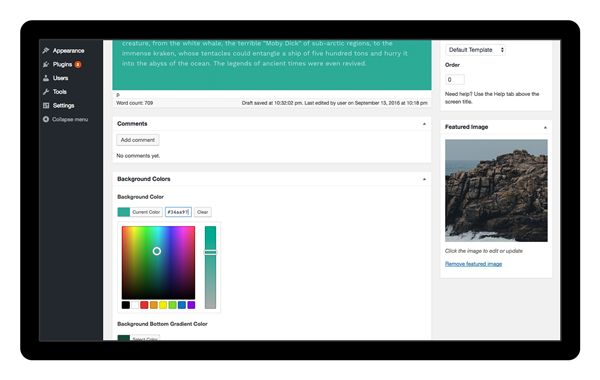Select the purple palette swatch
The width and height of the screenshot is (600, 380).
point(191,305)
